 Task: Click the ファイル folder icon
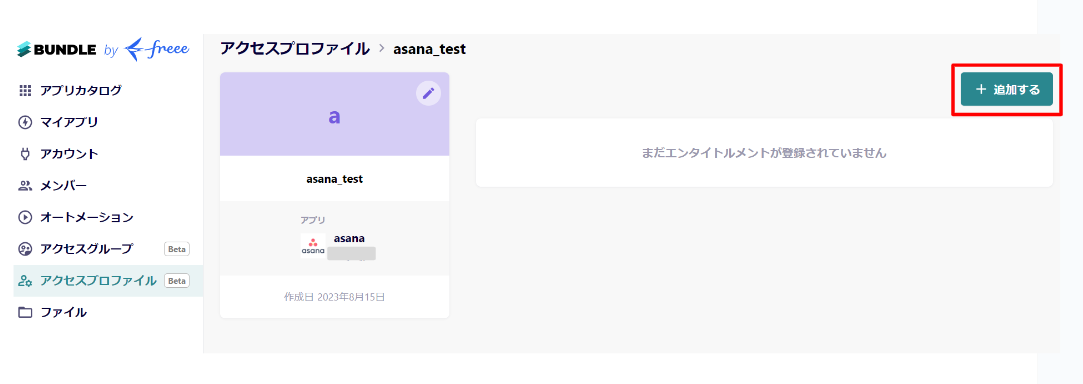pyautogui.click(x=26, y=312)
